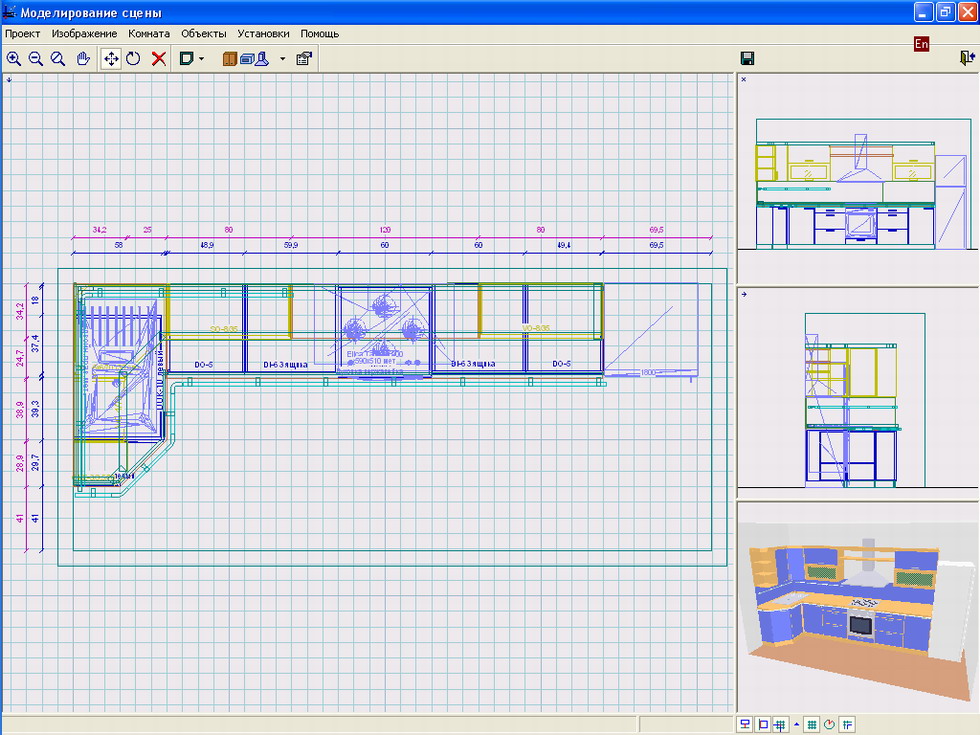Click the zoom in magnifier icon

[x=14, y=59]
